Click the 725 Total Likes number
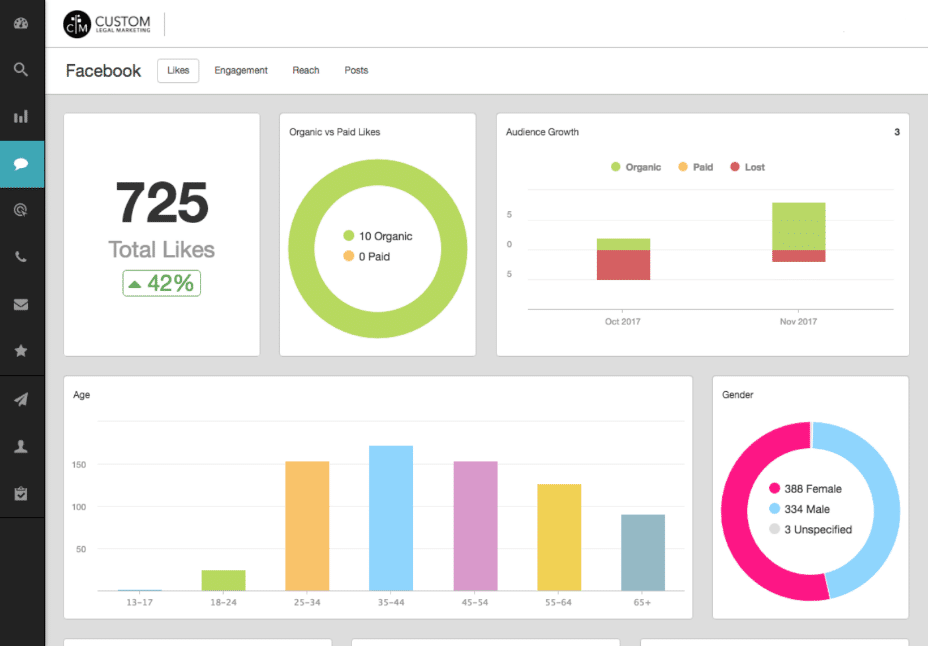 pyautogui.click(x=162, y=203)
